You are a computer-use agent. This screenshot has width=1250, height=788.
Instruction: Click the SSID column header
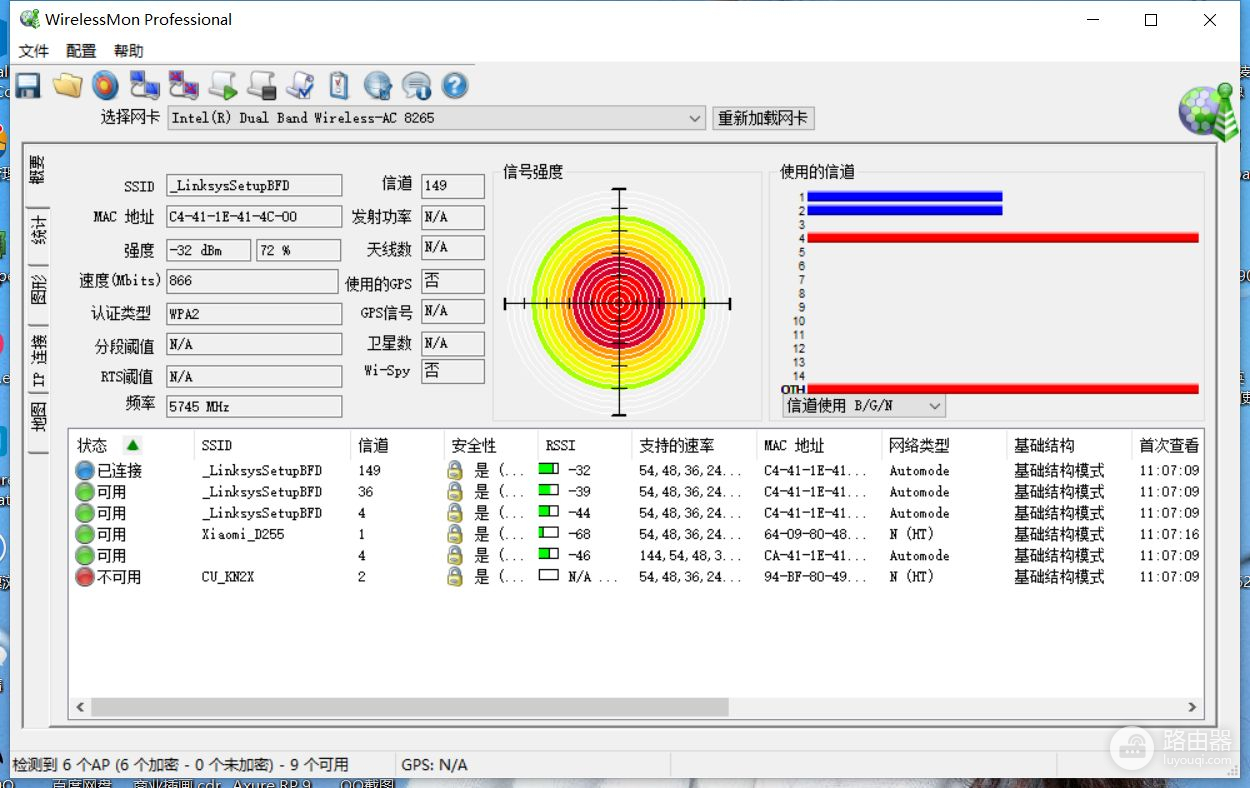coord(217,445)
